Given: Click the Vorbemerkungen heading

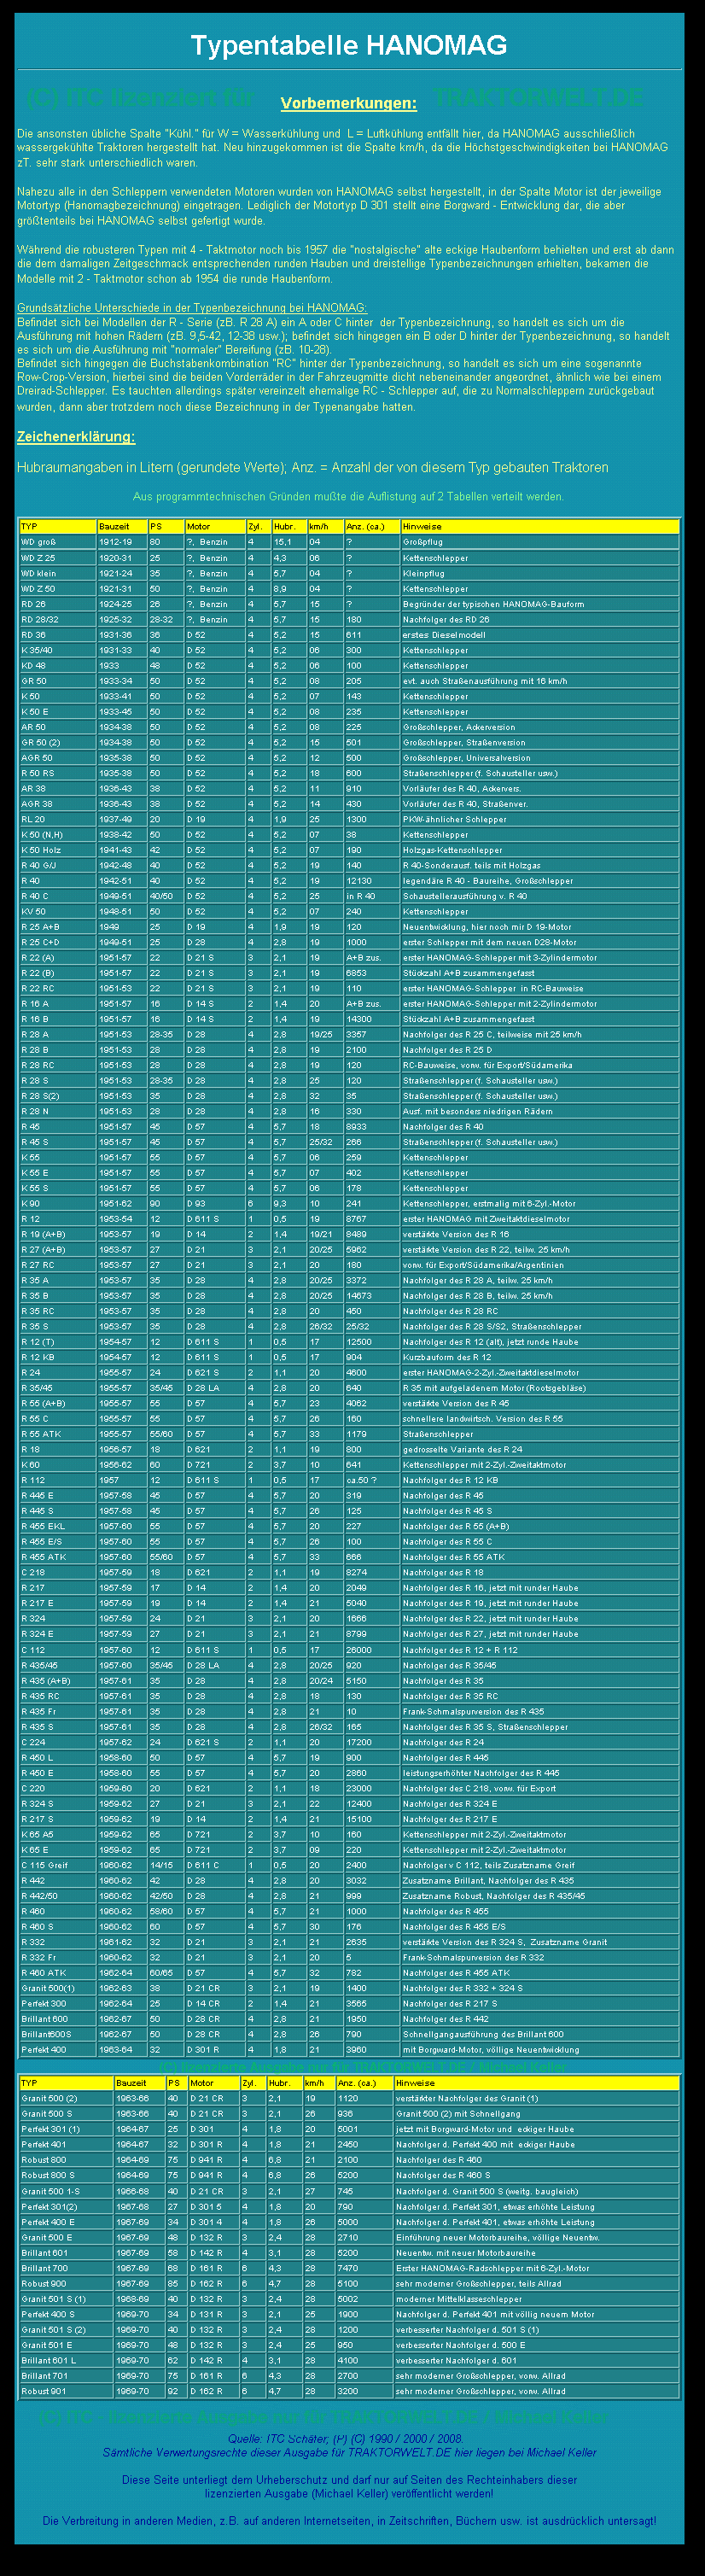Looking at the screenshot, I should [x=348, y=103].
